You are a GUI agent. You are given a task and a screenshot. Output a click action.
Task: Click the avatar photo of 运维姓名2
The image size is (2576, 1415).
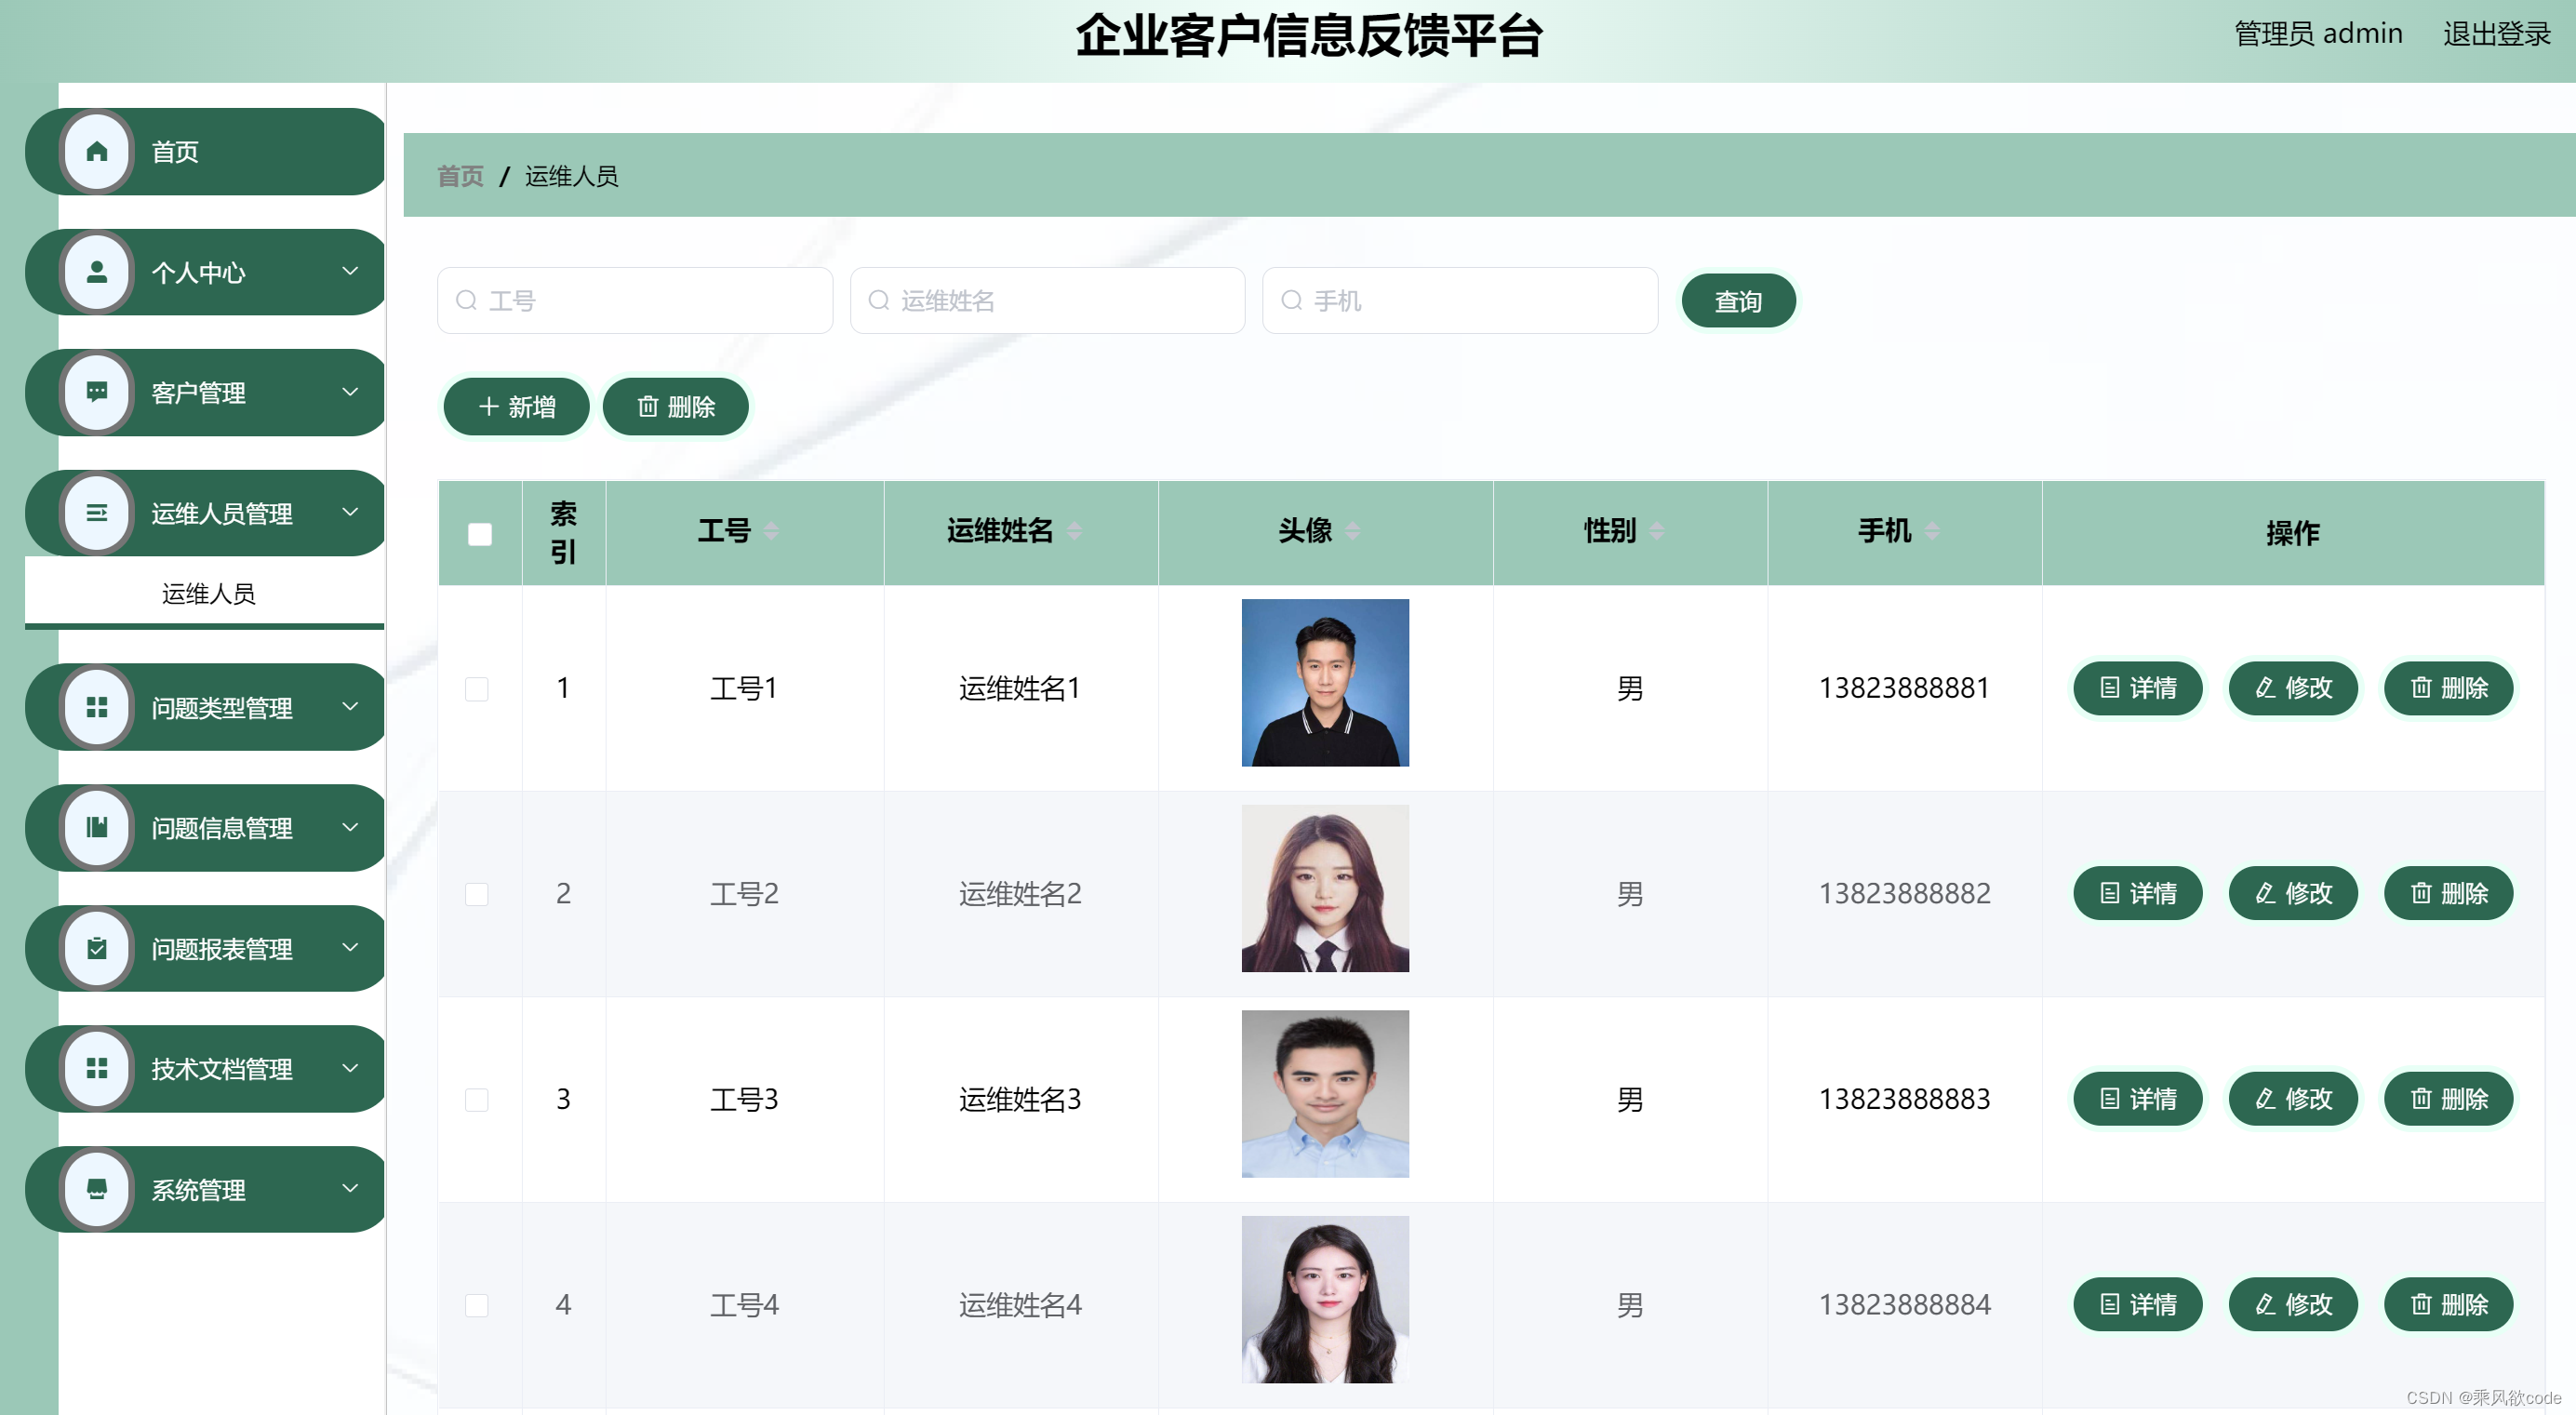[x=1325, y=888]
